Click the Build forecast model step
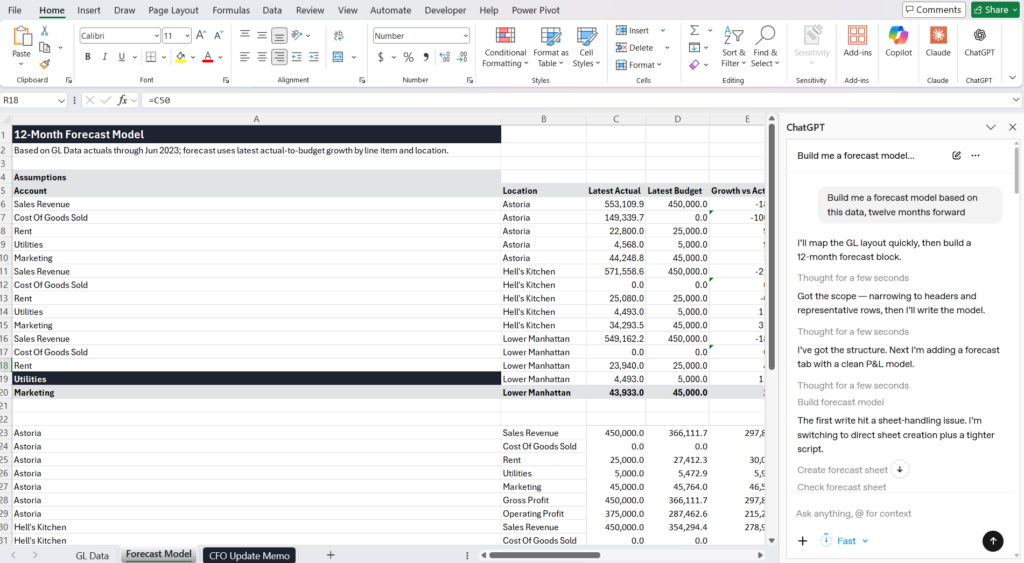This screenshot has height=563, width=1024. click(x=840, y=402)
